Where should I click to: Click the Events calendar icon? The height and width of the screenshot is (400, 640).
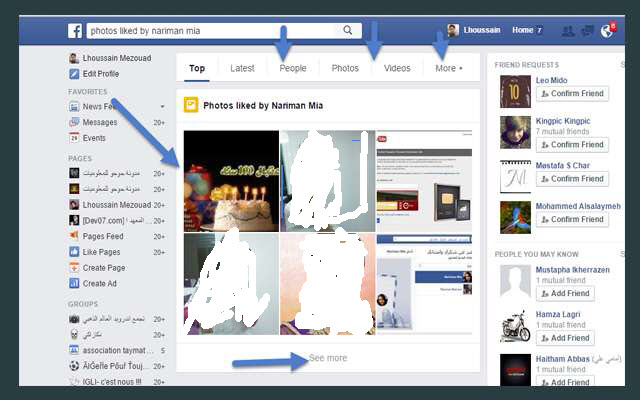tap(74, 138)
